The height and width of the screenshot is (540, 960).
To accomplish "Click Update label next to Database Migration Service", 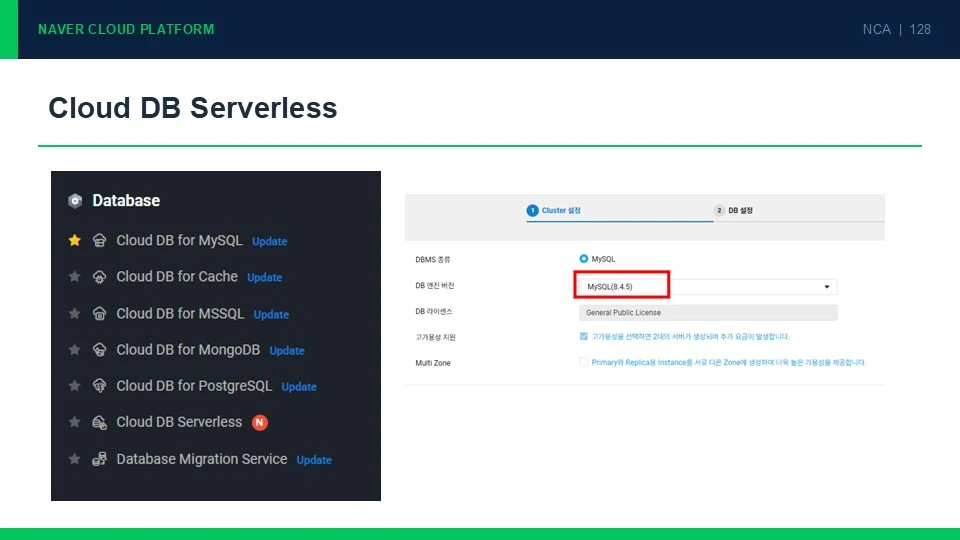I will 314,460.
